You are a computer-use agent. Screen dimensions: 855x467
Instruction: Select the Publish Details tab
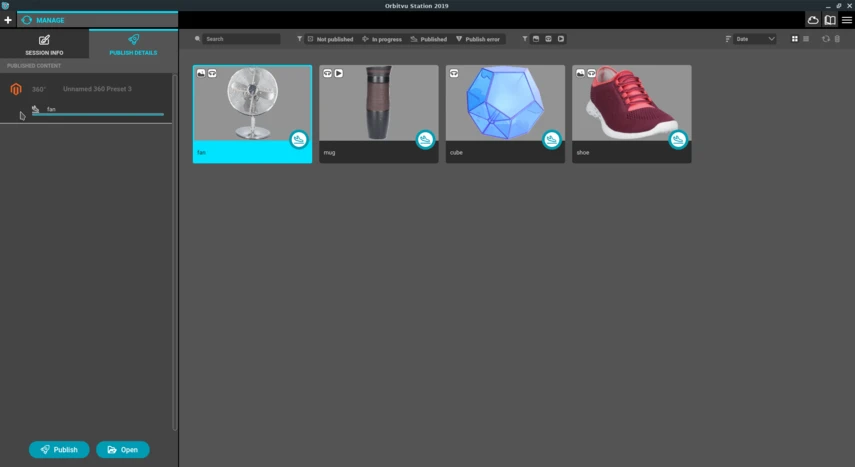(x=133, y=44)
